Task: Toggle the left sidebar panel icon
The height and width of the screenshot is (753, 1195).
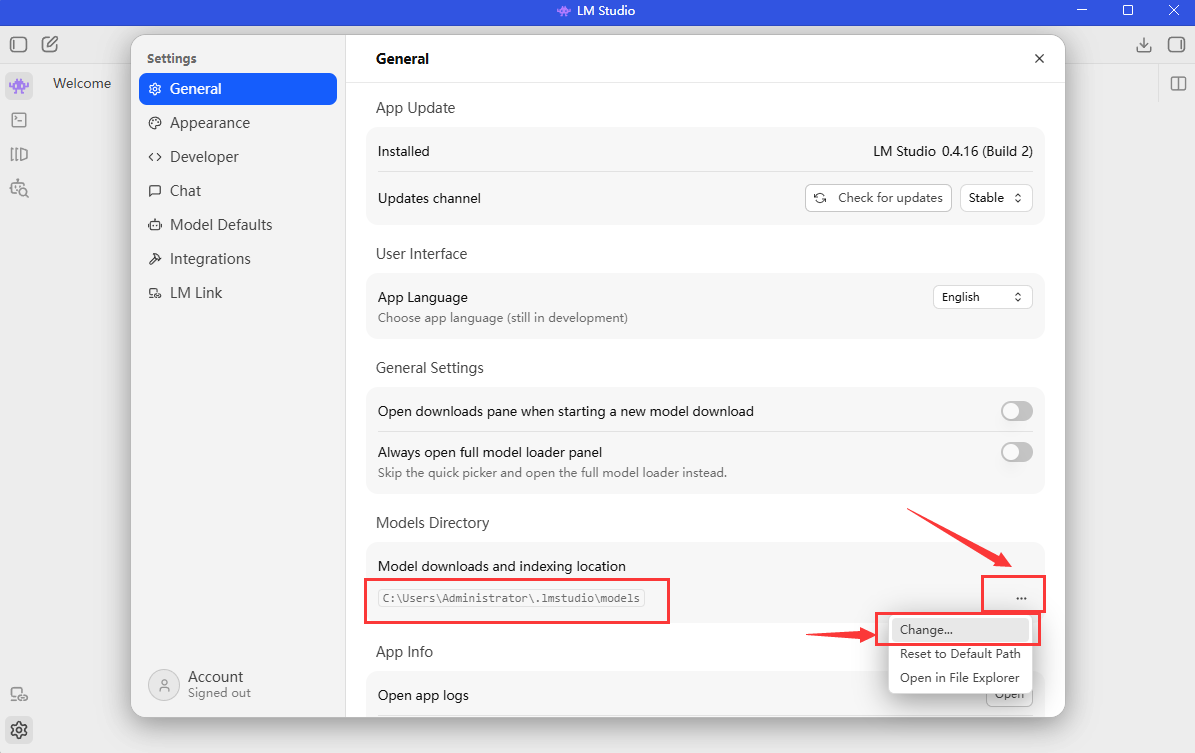Action: [x=18, y=44]
